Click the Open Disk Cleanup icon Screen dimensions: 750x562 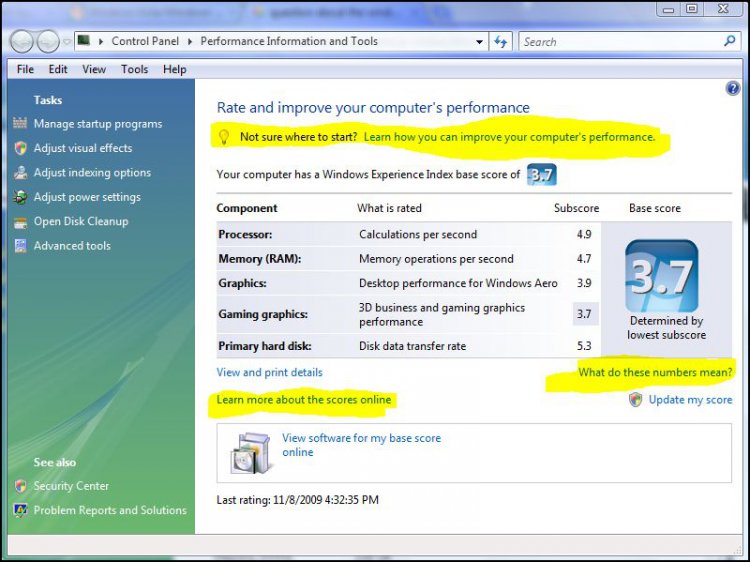[x=21, y=222]
